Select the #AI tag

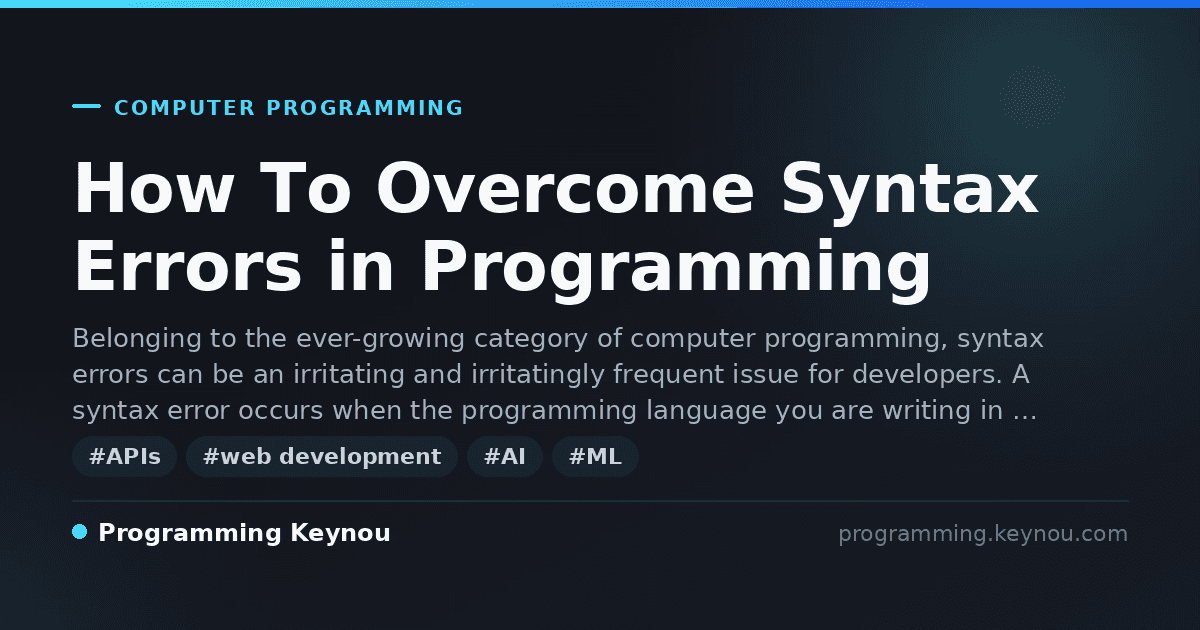(x=505, y=457)
